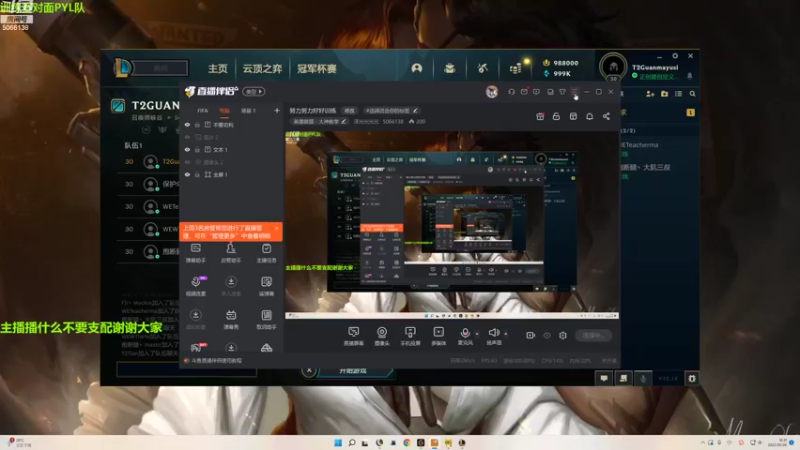Screen dimensions: 800x450
Task: Open the missions icon at League client bottom
Action: pos(623,378)
